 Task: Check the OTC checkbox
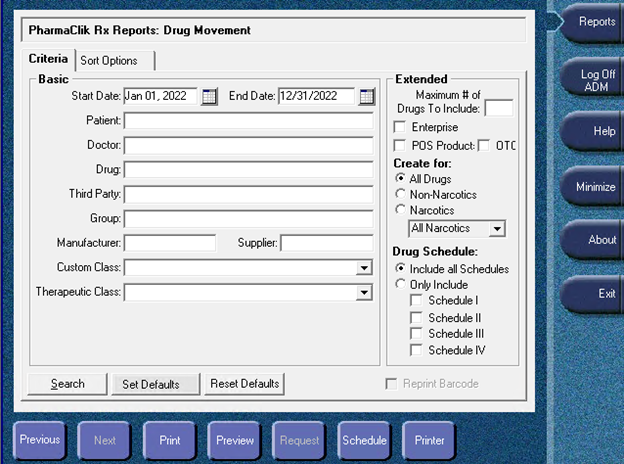point(484,145)
